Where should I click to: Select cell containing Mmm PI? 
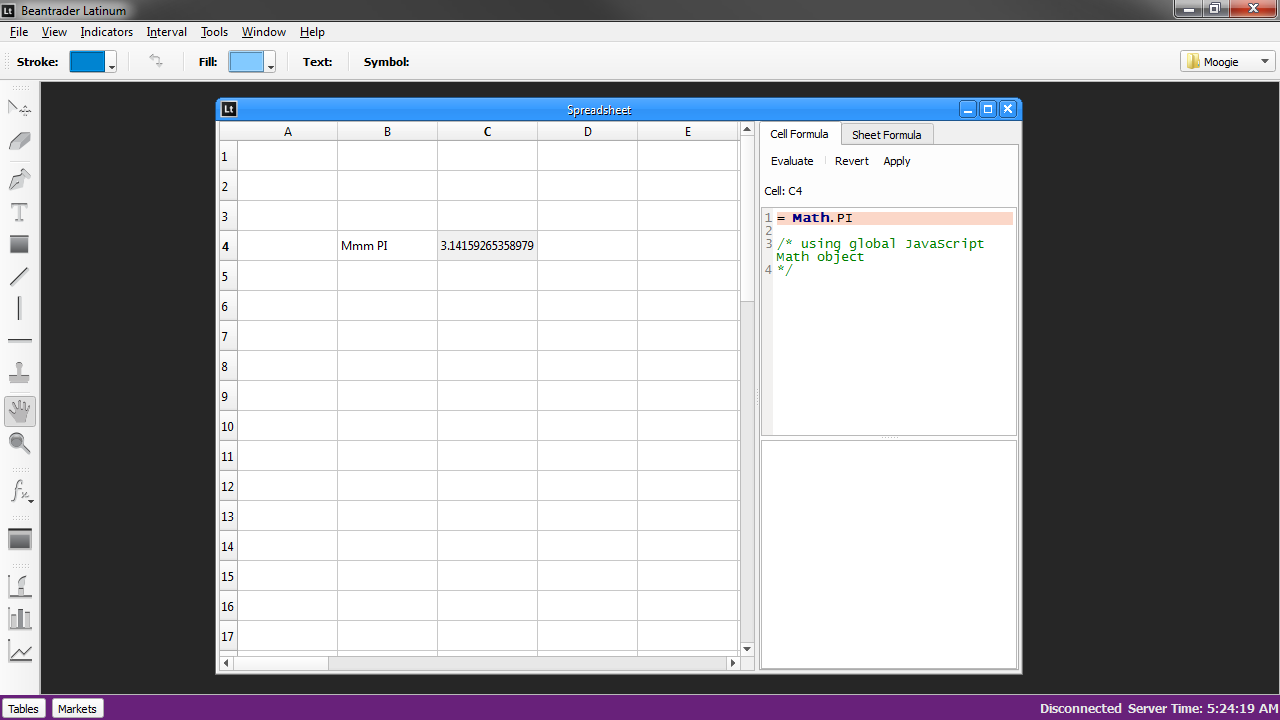coord(388,246)
